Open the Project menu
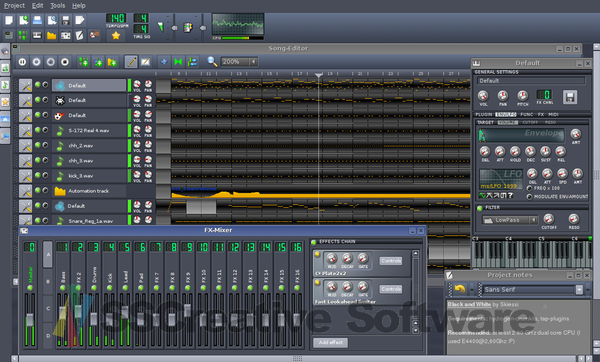This screenshot has width=600, height=362. [x=14, y=6]
